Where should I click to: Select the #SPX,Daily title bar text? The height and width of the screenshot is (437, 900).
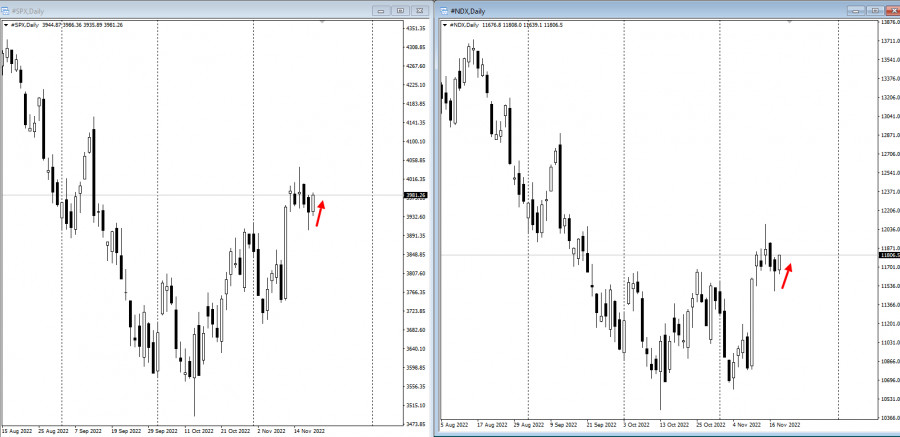28,11
